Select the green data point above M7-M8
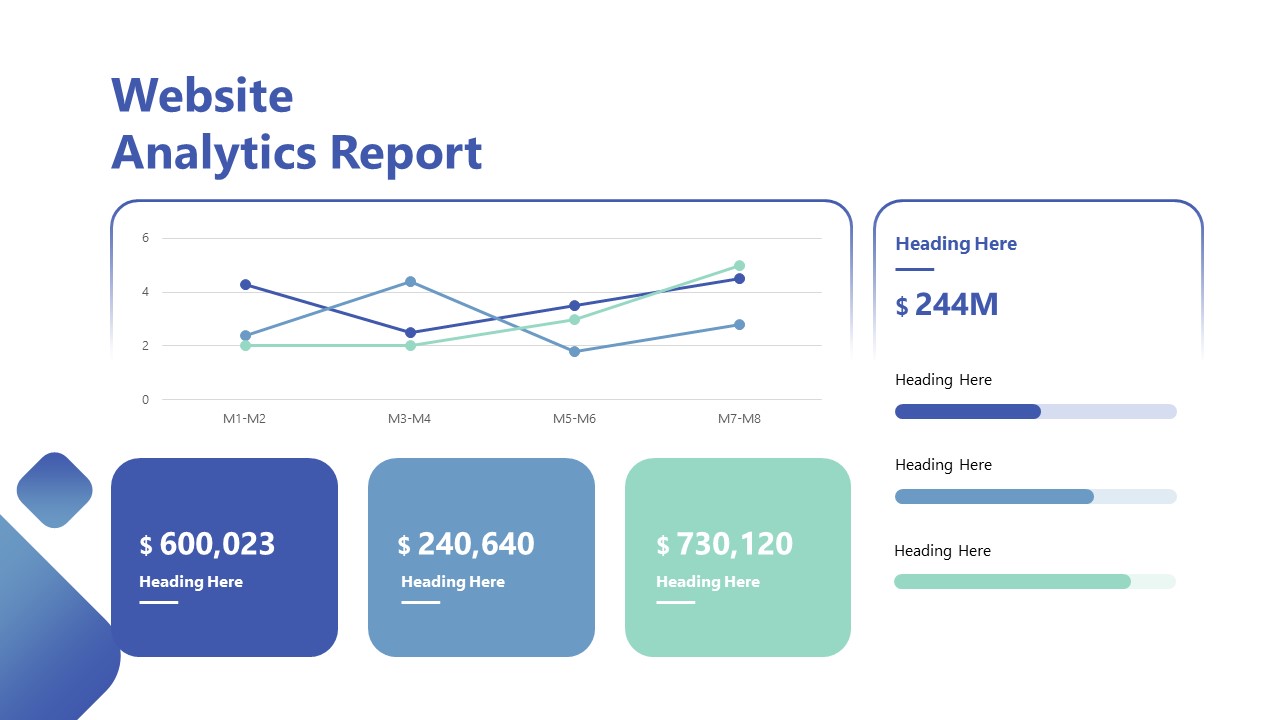This screenshot has height=720, width=1280. coord(739,266)
